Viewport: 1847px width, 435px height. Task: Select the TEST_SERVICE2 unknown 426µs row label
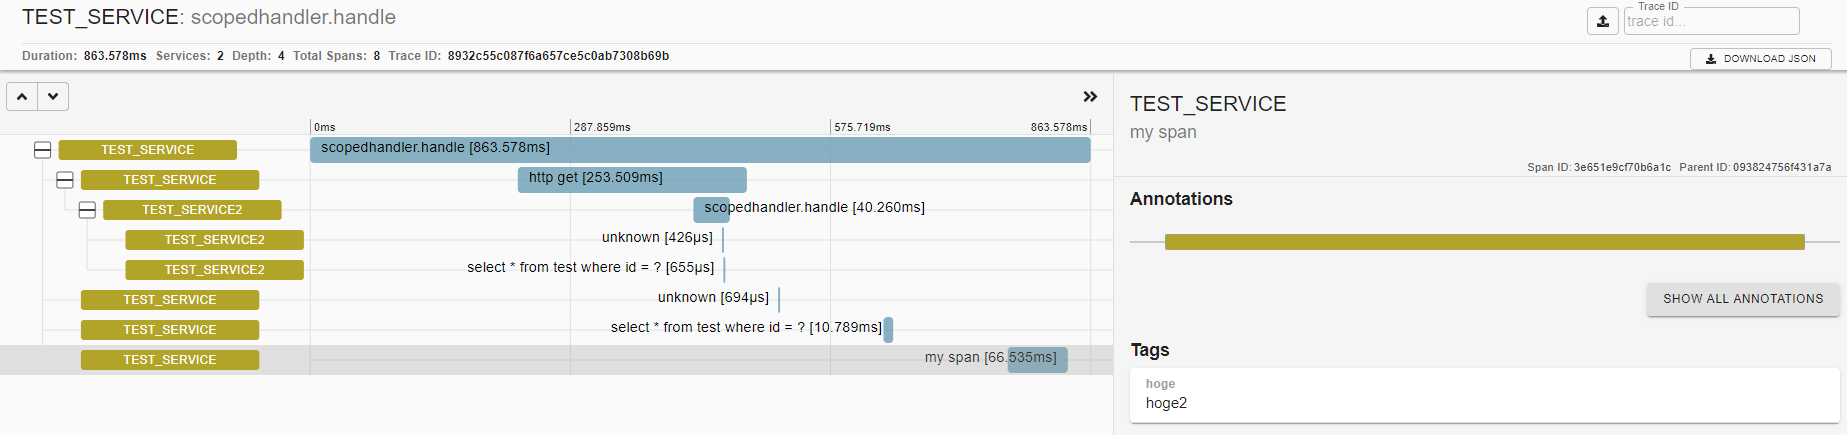click(x=214, y=240)
